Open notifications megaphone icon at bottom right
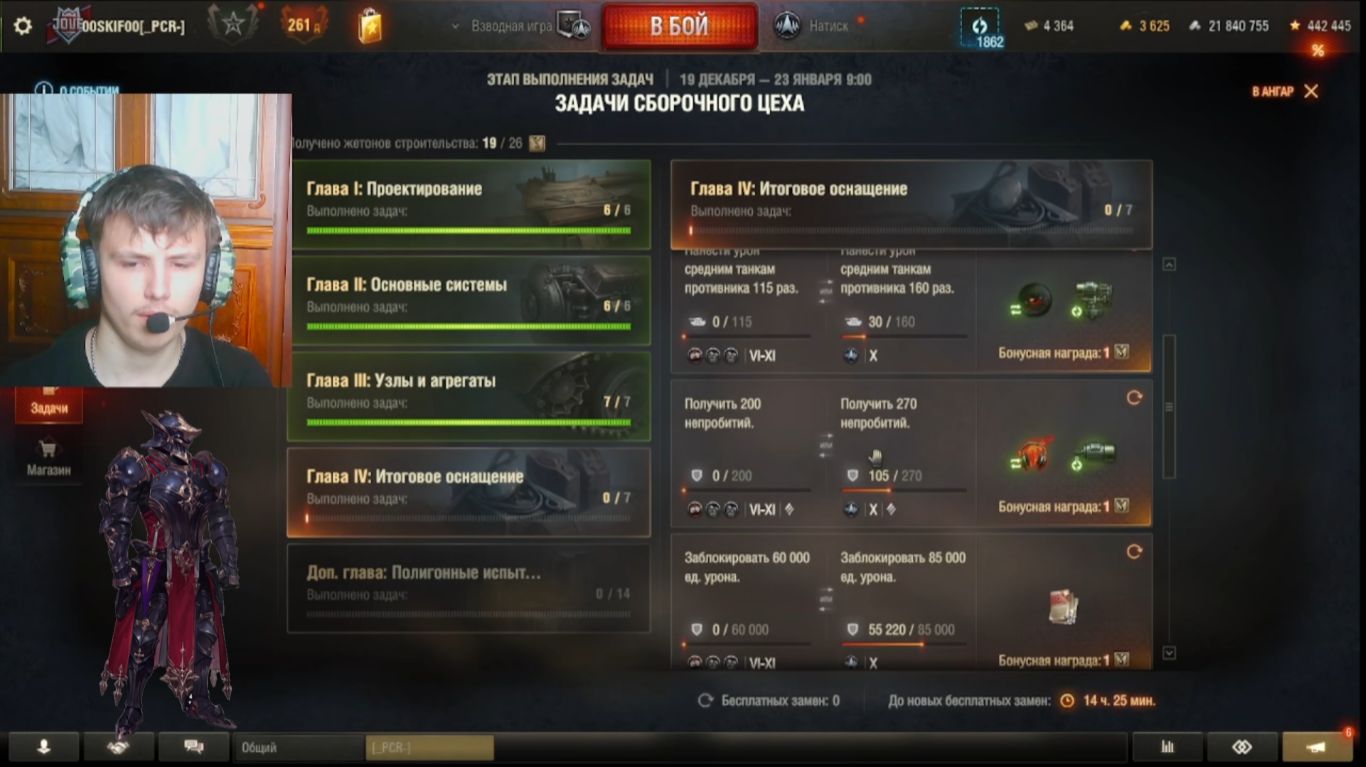1366x767 pixels. point(1317,747)
